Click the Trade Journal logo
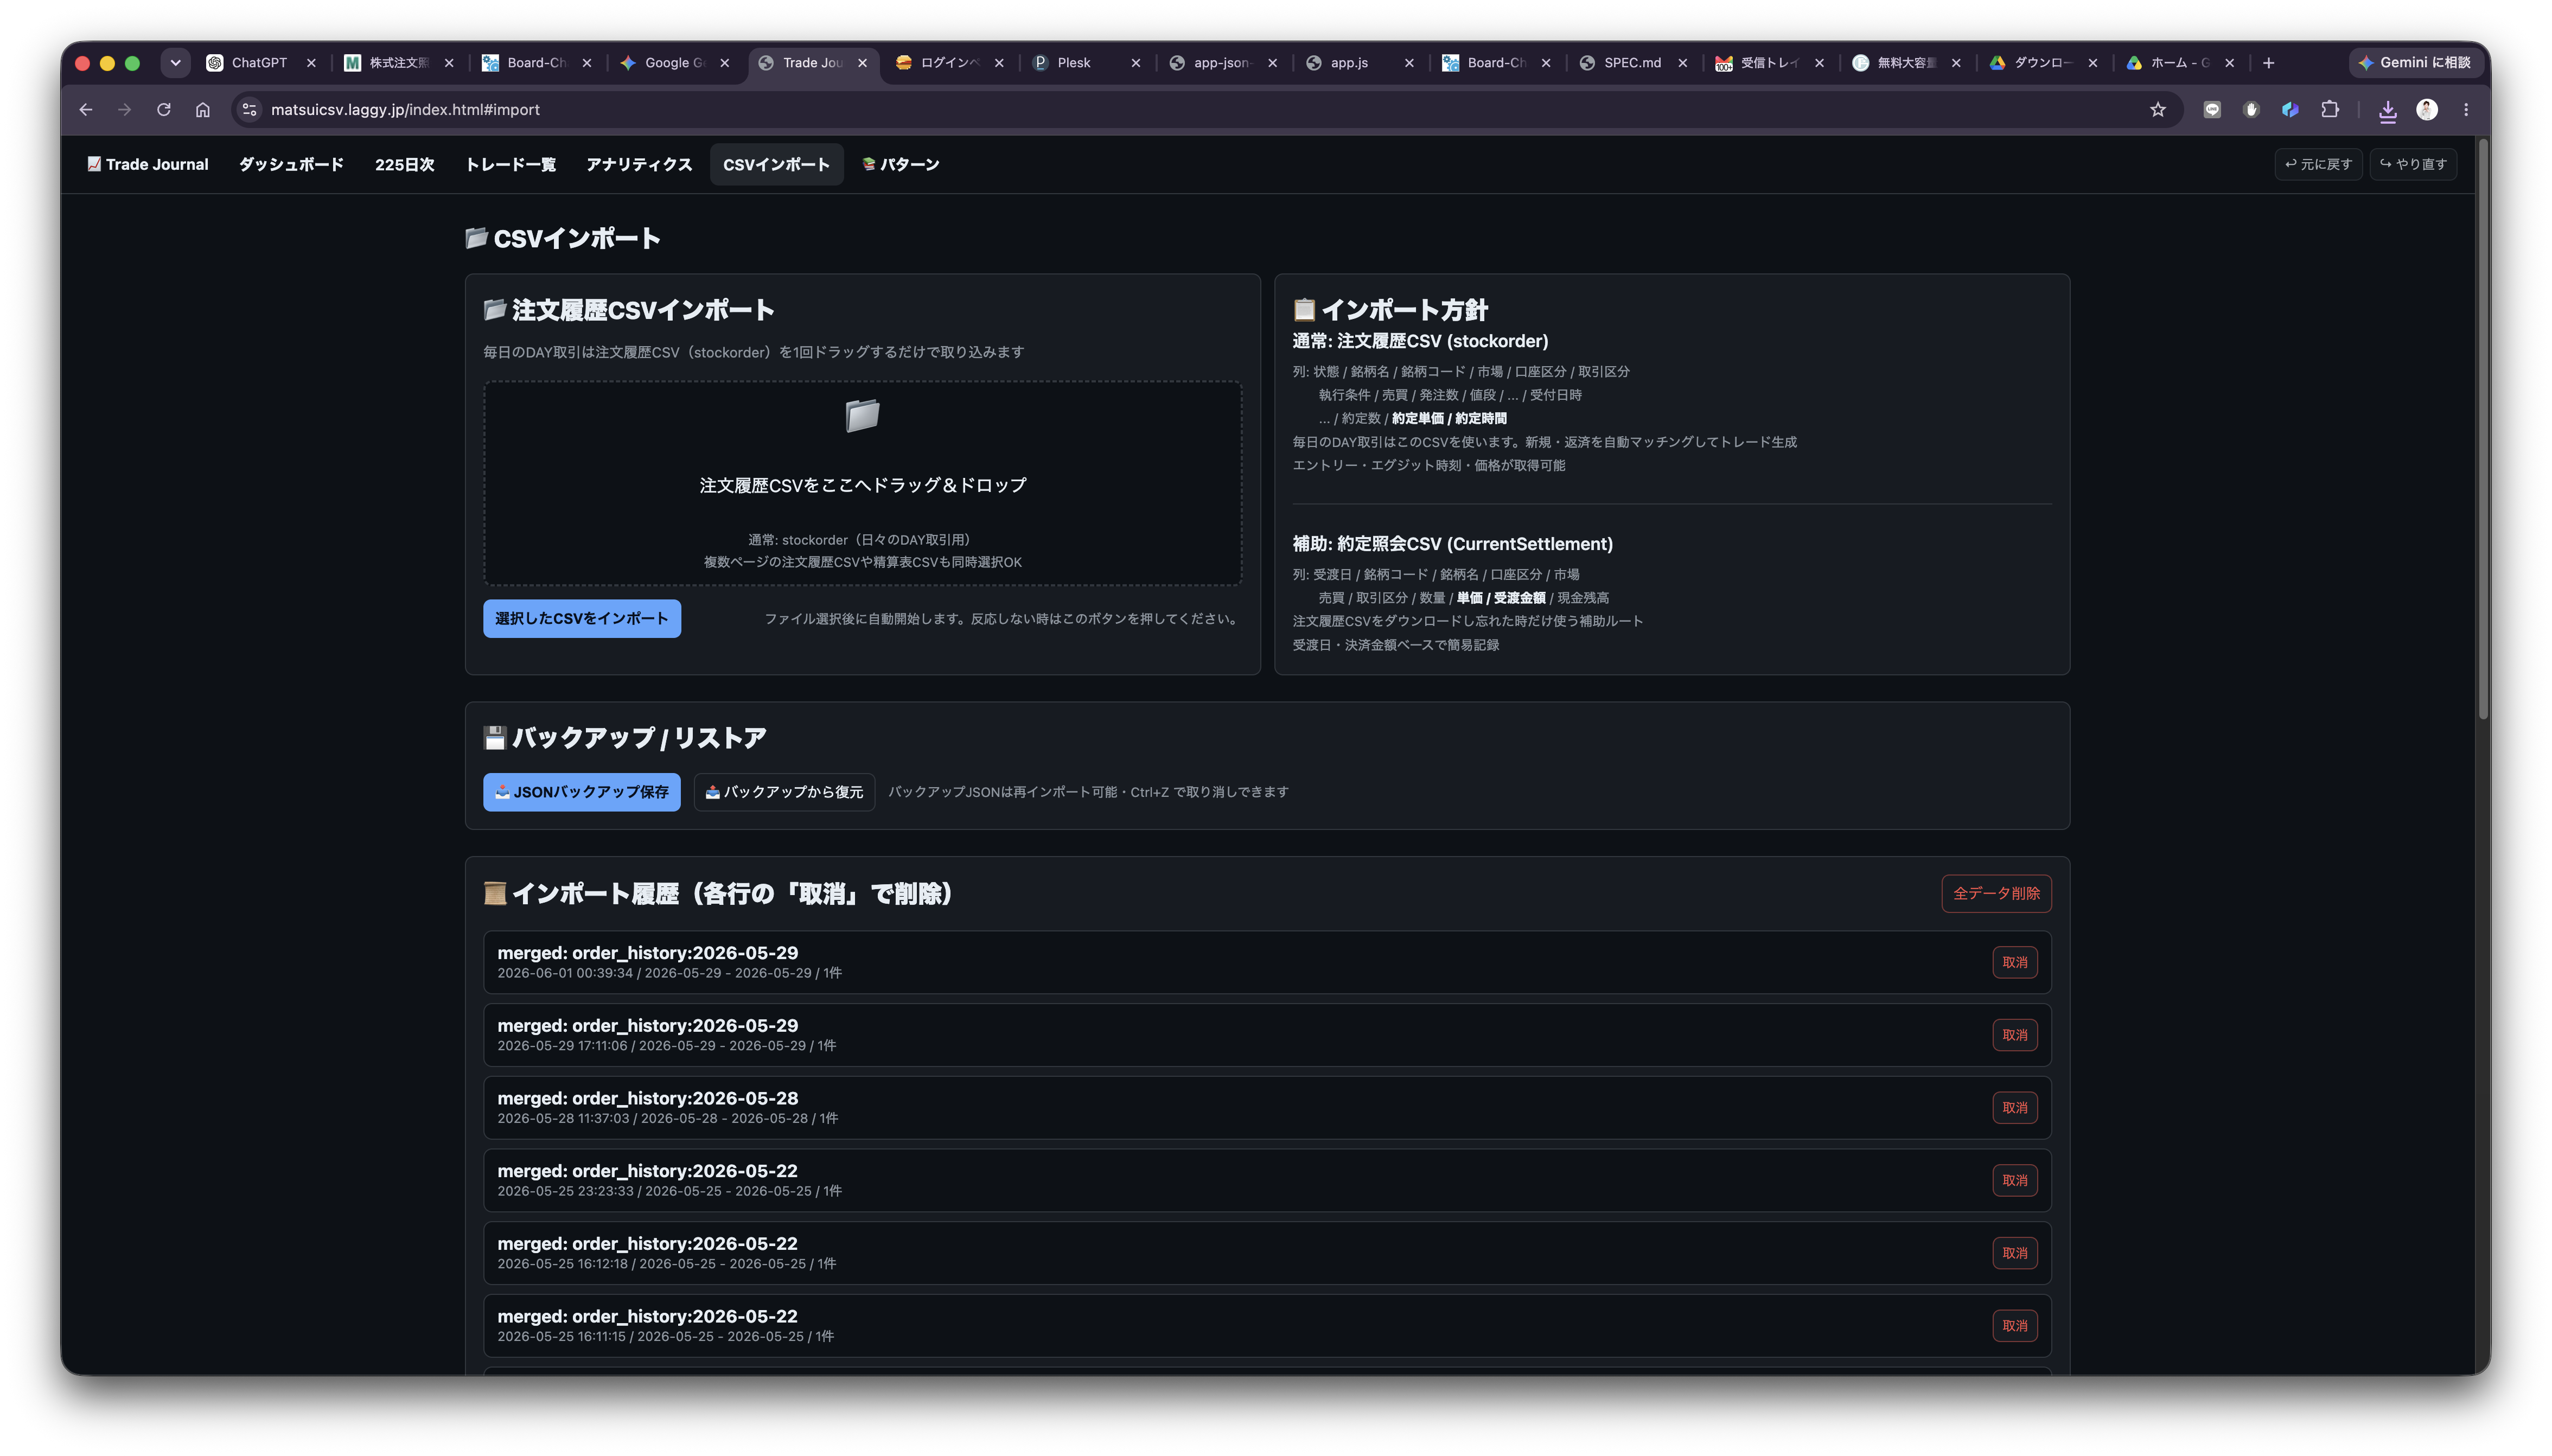 click(148, 164)
